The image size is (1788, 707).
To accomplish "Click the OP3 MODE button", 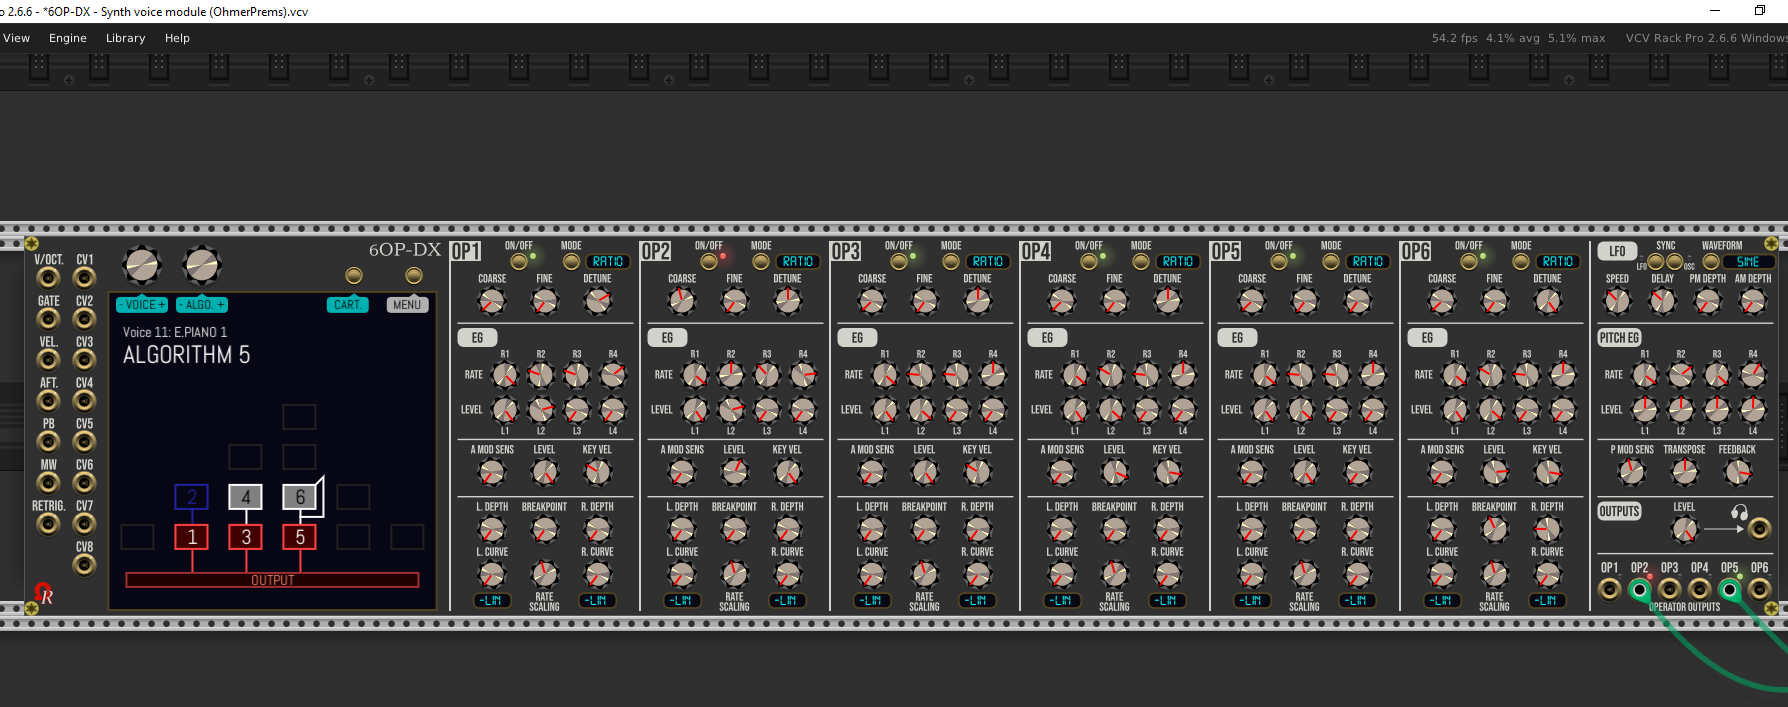I will [950, 262].
